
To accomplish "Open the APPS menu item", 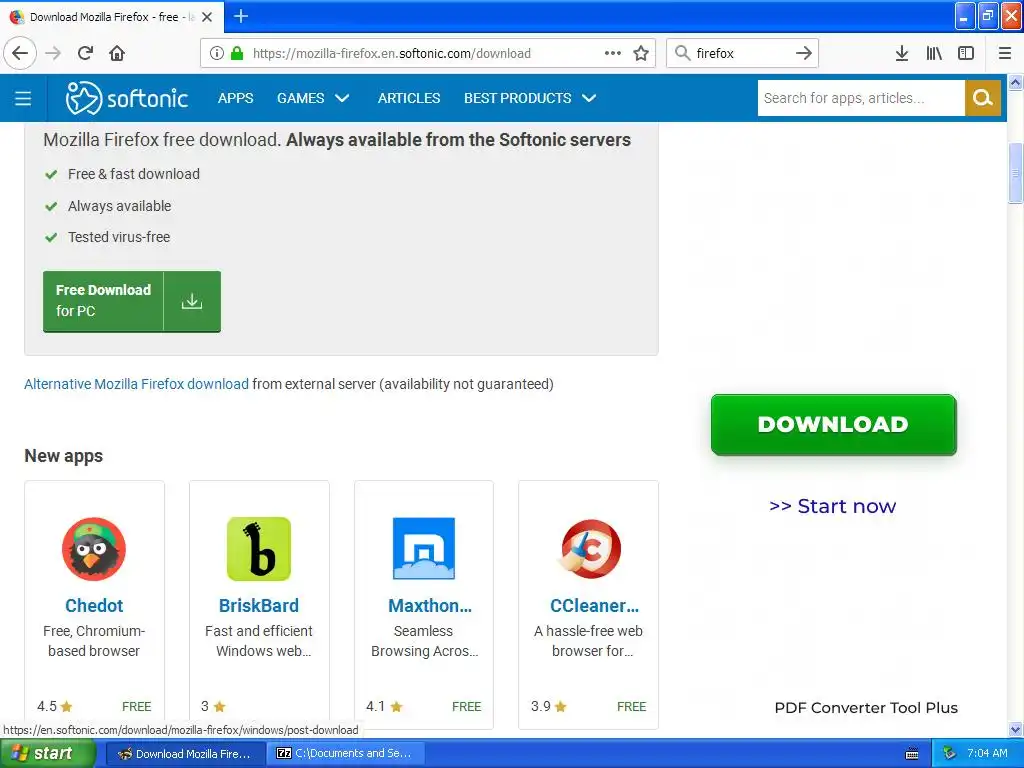I will pos(235,98).
